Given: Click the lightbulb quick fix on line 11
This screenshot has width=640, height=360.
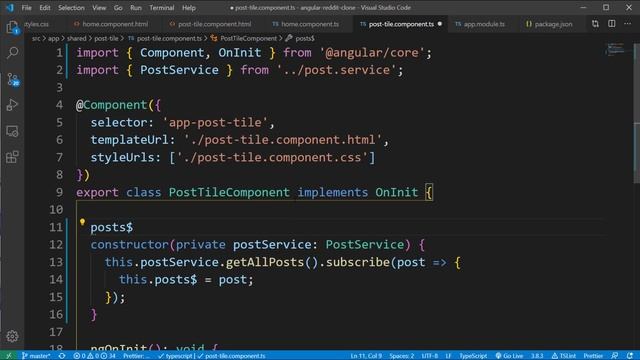Looking at the screenshot, I should click(x=82, y=222).
